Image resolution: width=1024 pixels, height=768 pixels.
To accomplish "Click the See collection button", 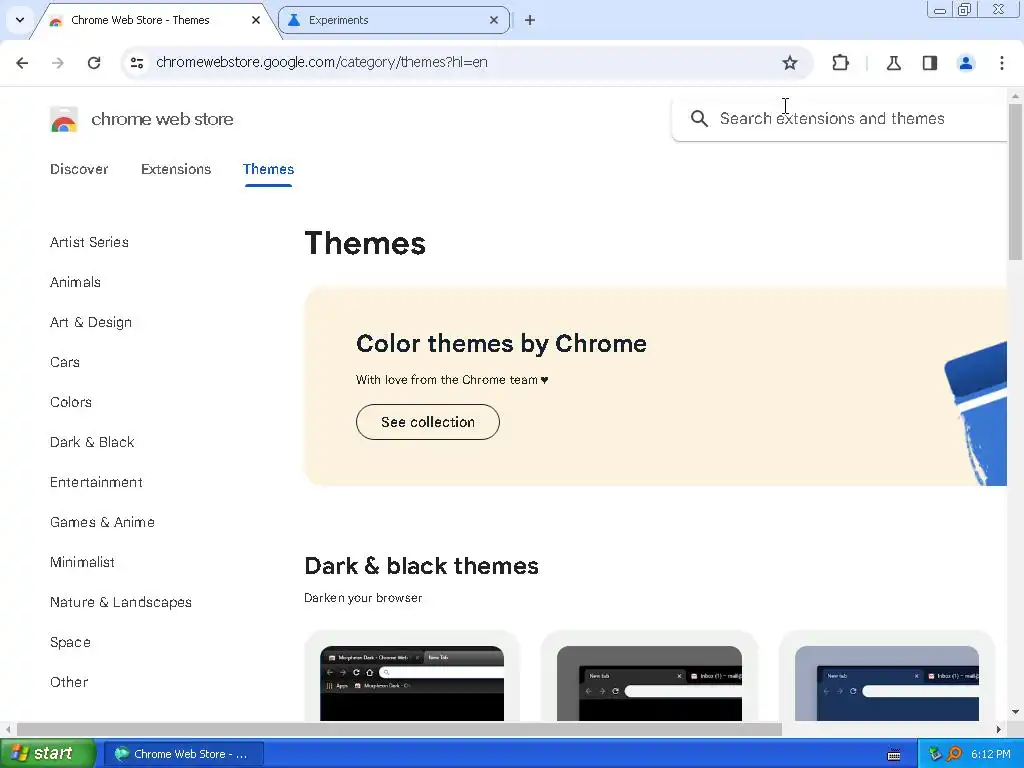I will click(428, 422).
